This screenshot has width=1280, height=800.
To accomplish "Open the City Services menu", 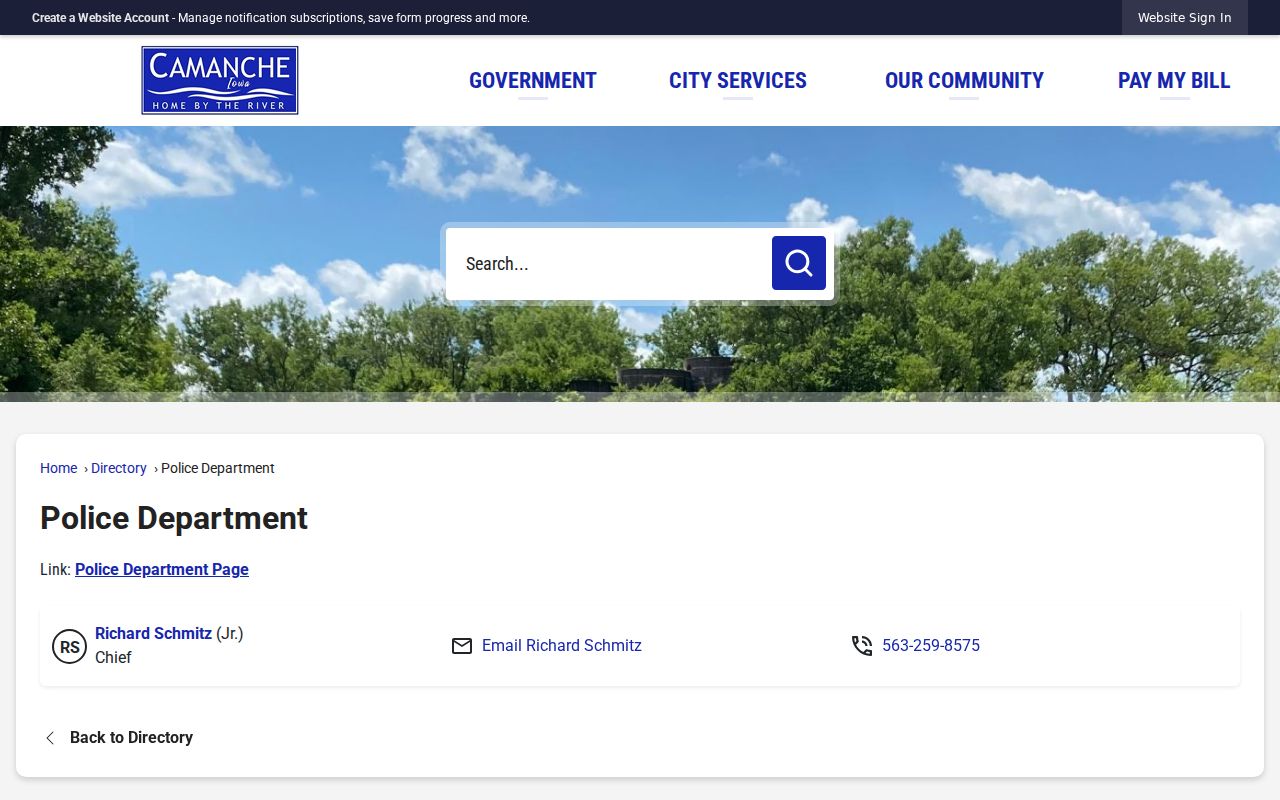I will (738, 80).
